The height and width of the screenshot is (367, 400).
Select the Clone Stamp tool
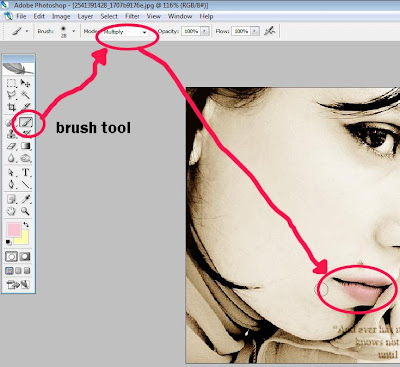click(x=12, y=134)
